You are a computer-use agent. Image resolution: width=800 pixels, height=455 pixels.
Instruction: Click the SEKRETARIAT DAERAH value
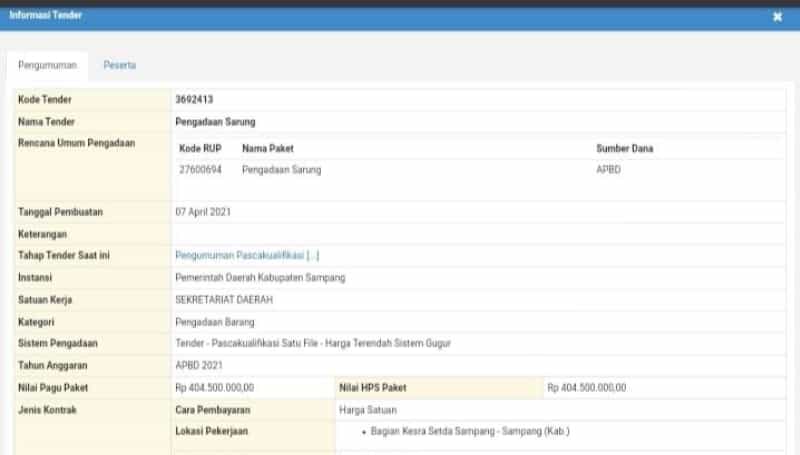[223, 299]
